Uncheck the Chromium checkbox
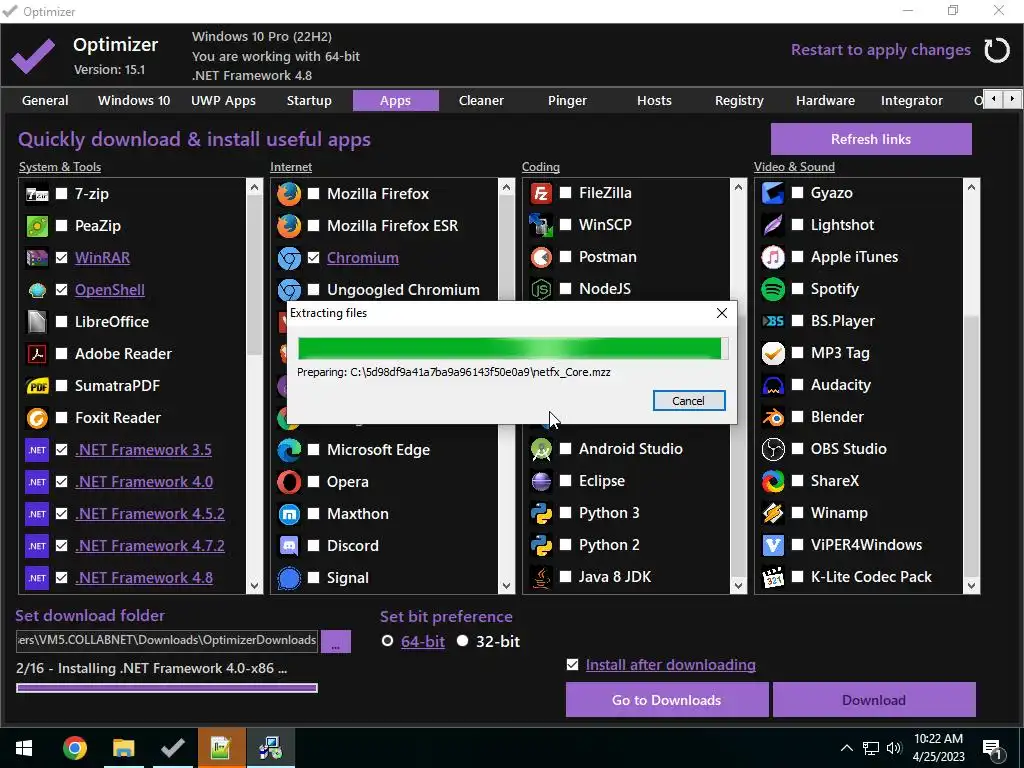1024x768 pixels. [313, 258]
